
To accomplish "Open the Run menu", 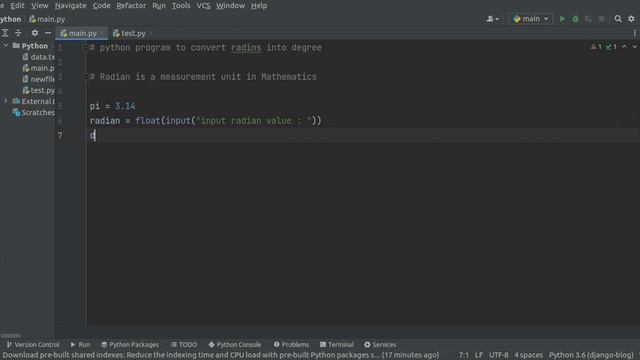I will click(x=159, y=6).
